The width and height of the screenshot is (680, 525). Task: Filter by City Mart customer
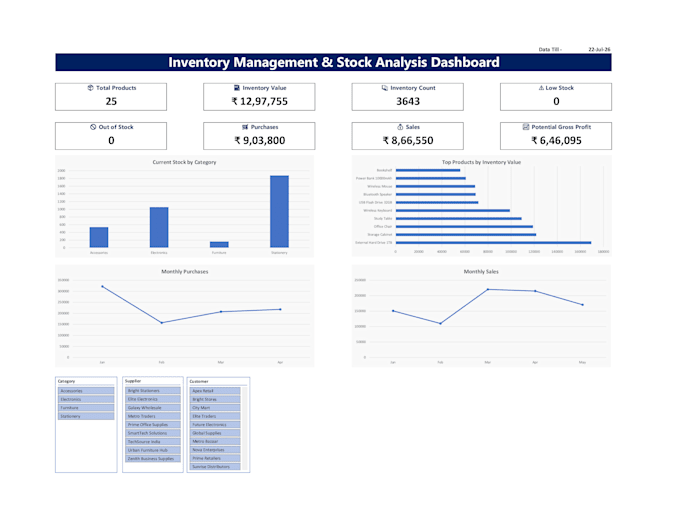215,408
